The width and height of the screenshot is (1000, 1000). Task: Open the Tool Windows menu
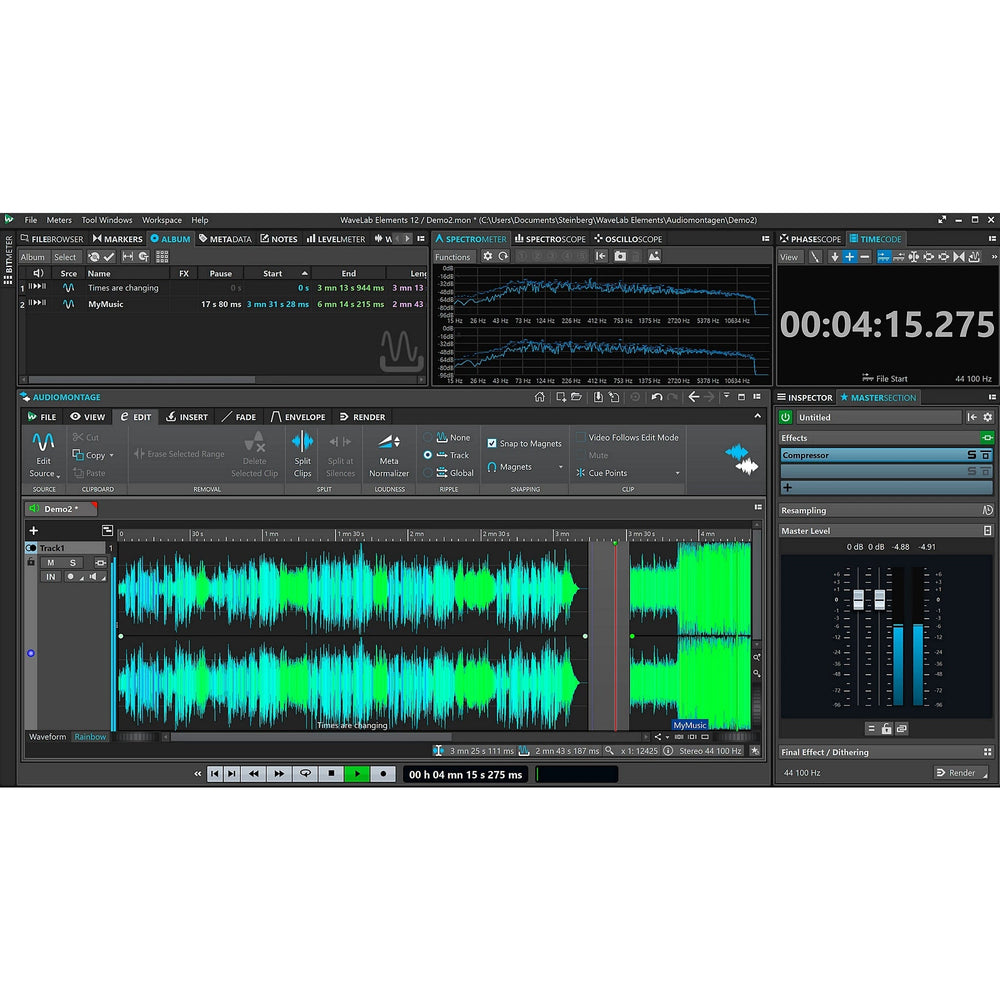click(107, 220)
